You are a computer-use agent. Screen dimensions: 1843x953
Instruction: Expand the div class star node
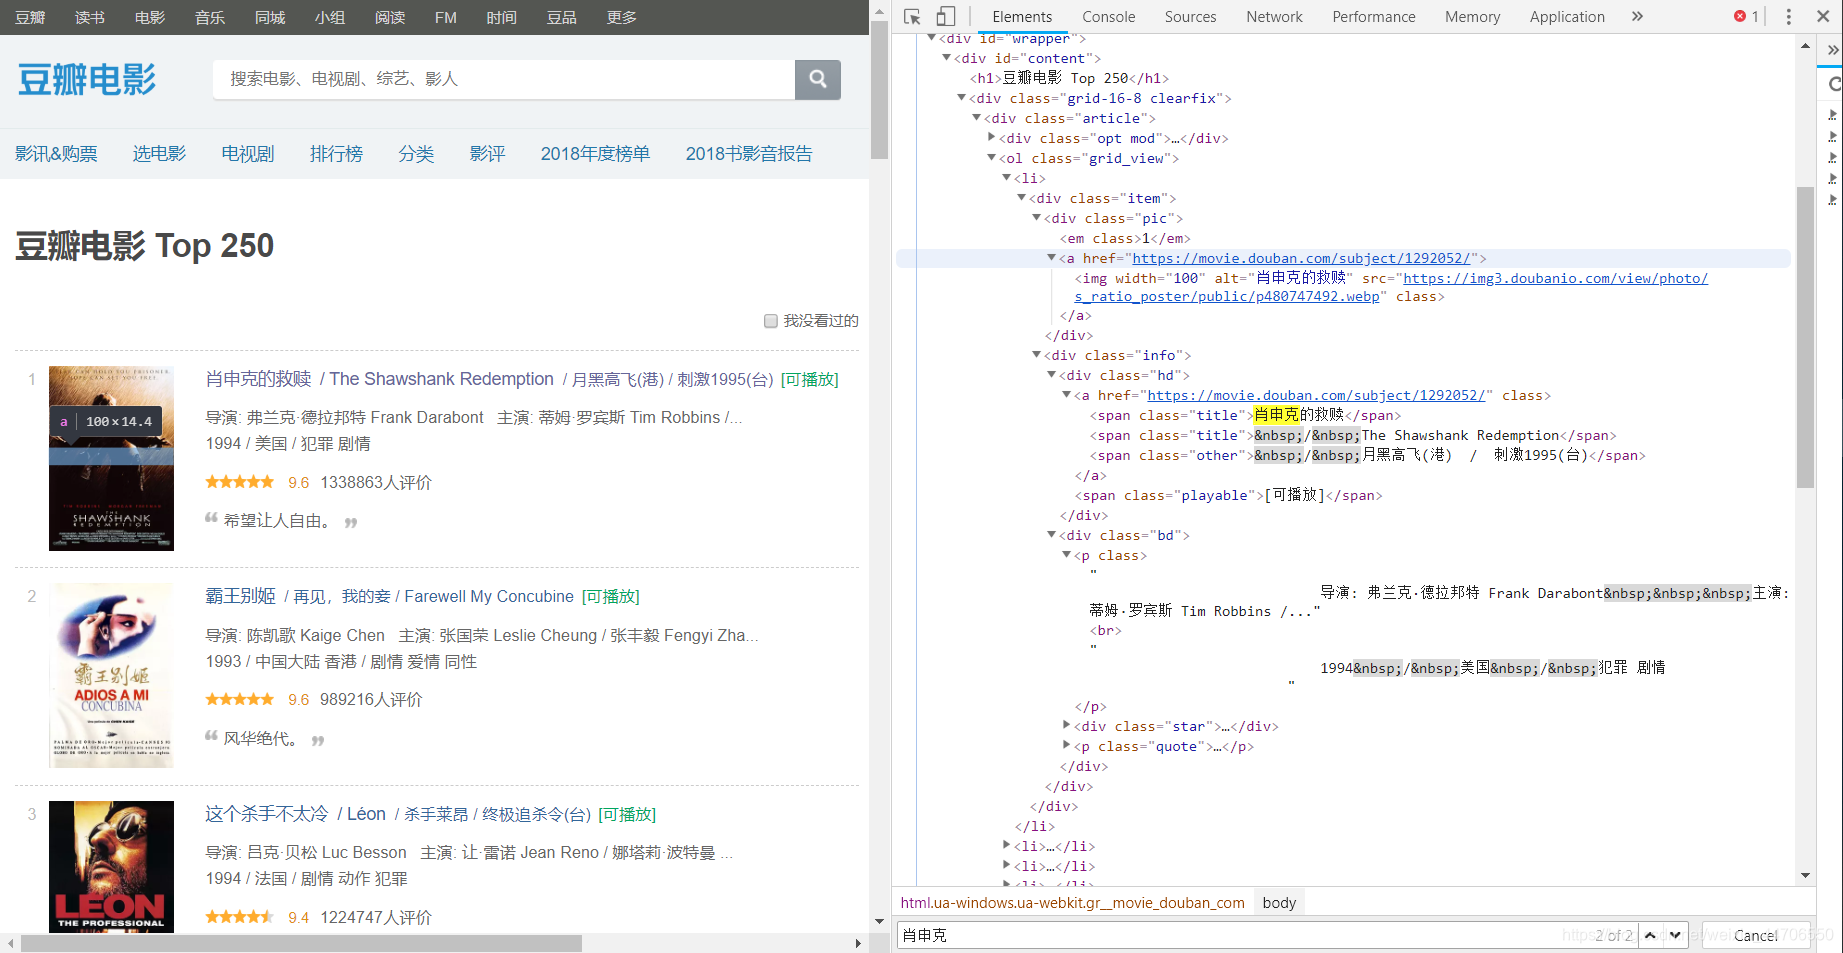click(x=1066, y=726)
